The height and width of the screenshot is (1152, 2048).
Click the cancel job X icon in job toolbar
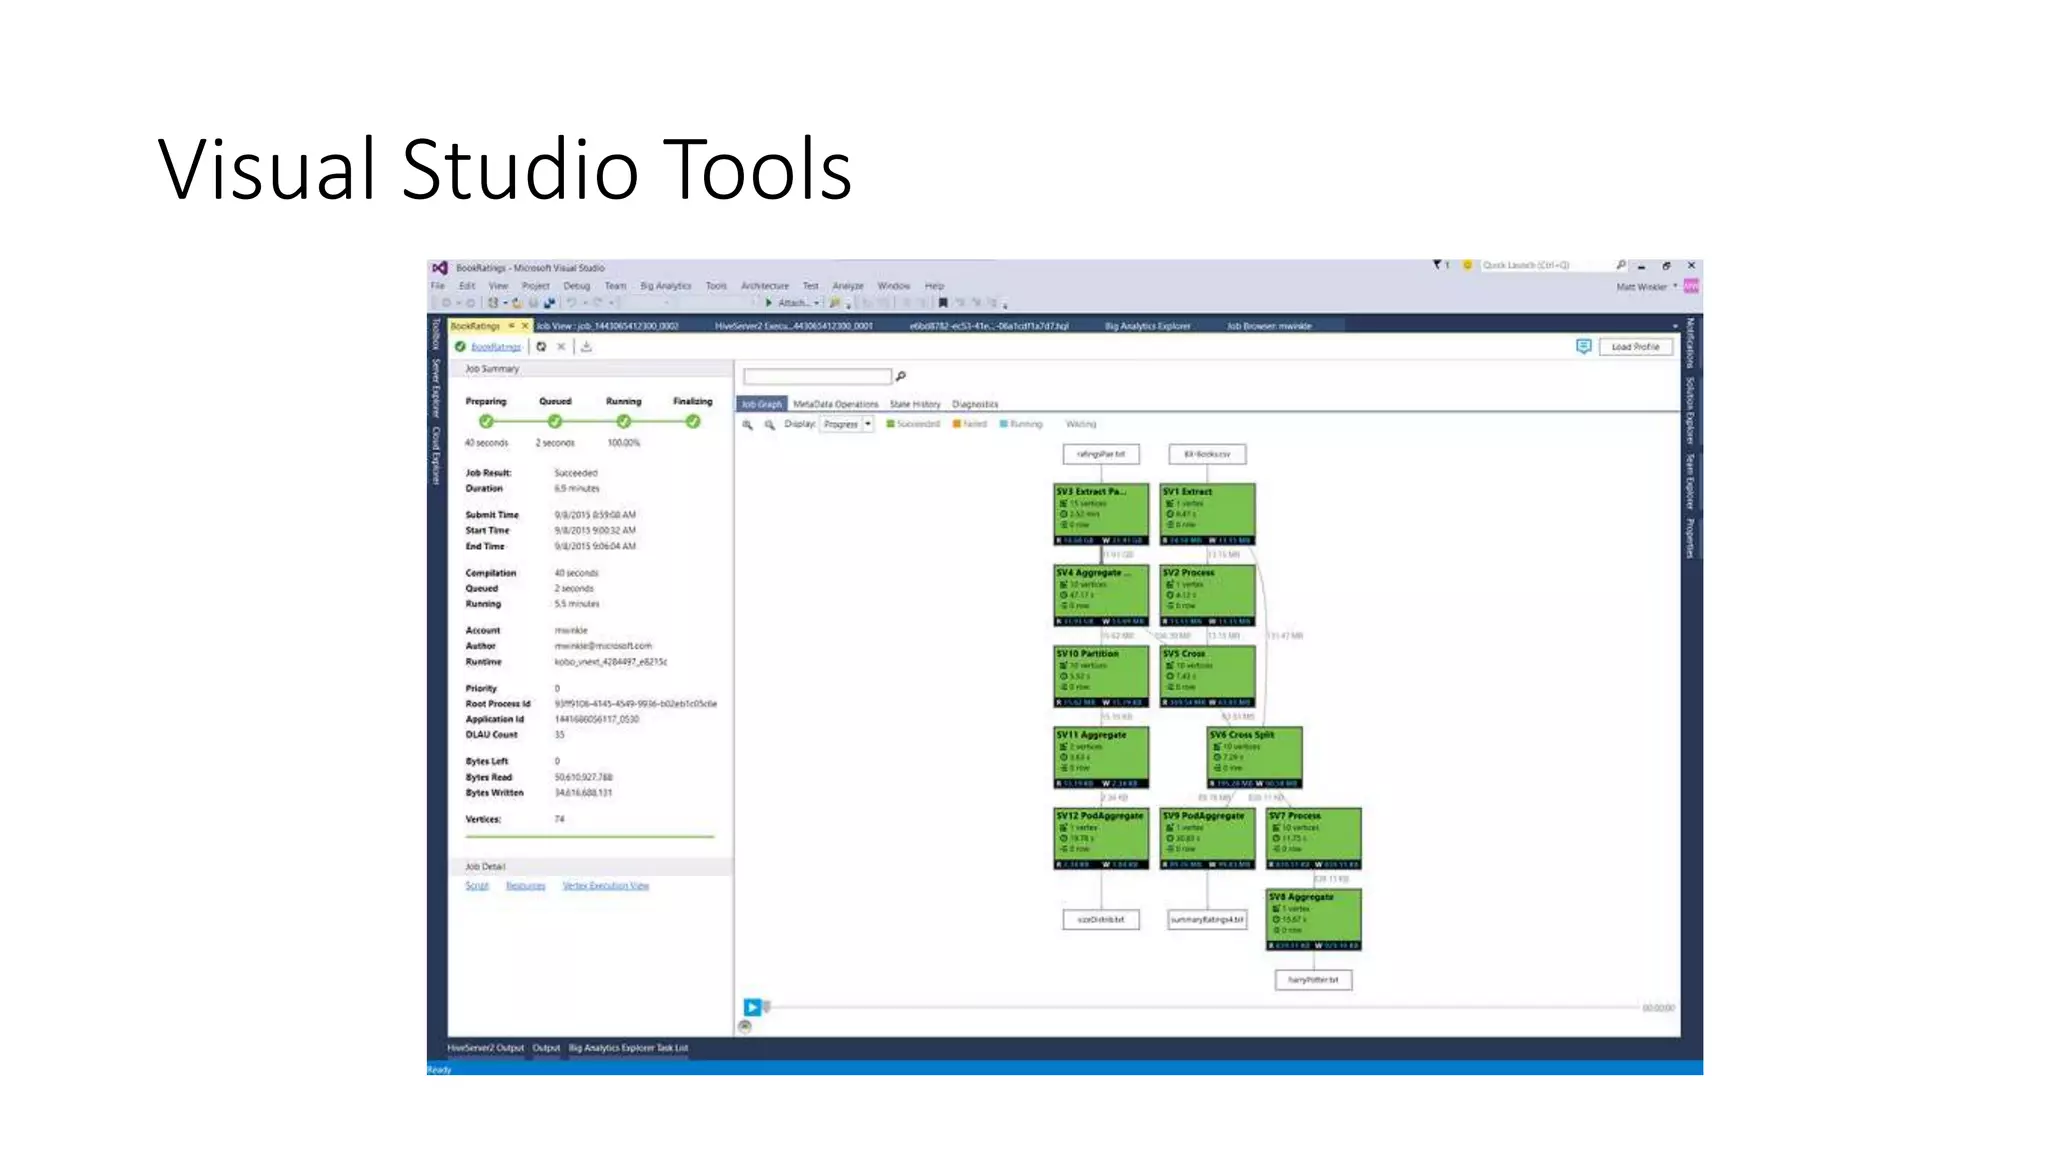coord(561,347)
